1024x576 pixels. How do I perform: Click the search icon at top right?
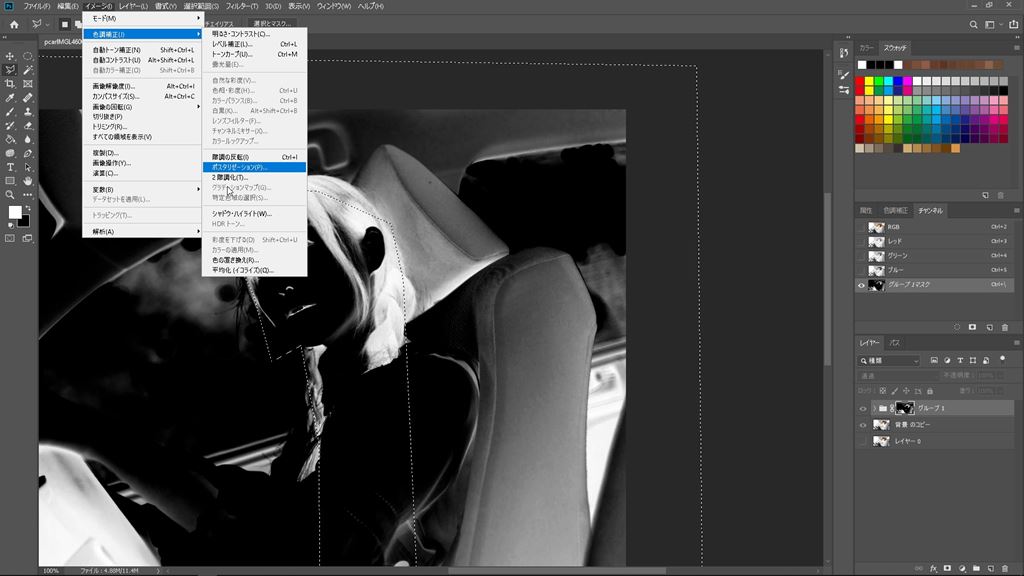coord(973,24)
